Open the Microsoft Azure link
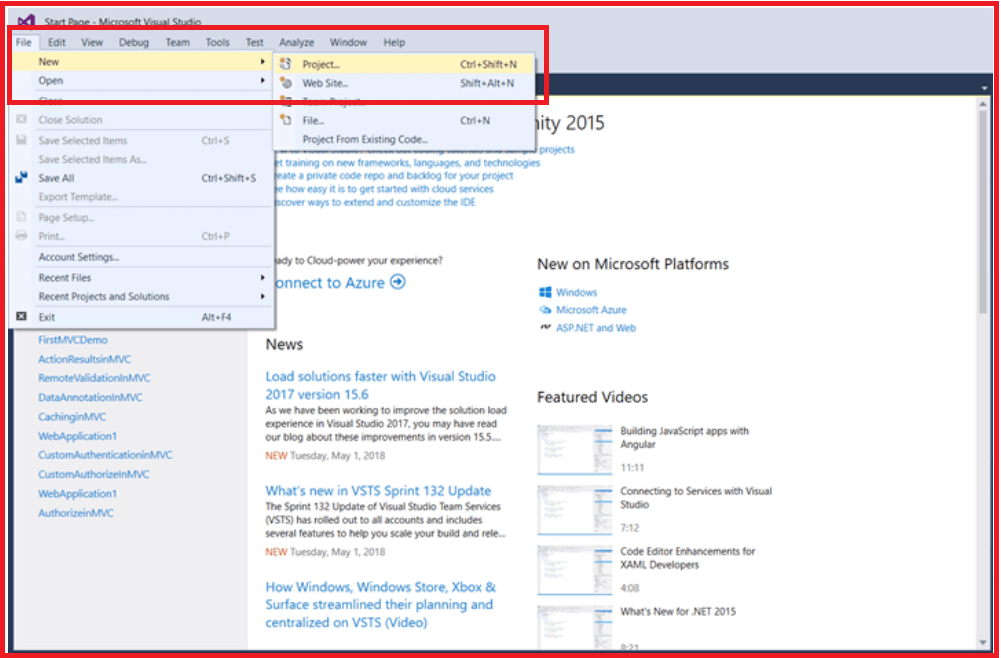The height and width of the screenshot is (658, 1001). tap(591, 310)
